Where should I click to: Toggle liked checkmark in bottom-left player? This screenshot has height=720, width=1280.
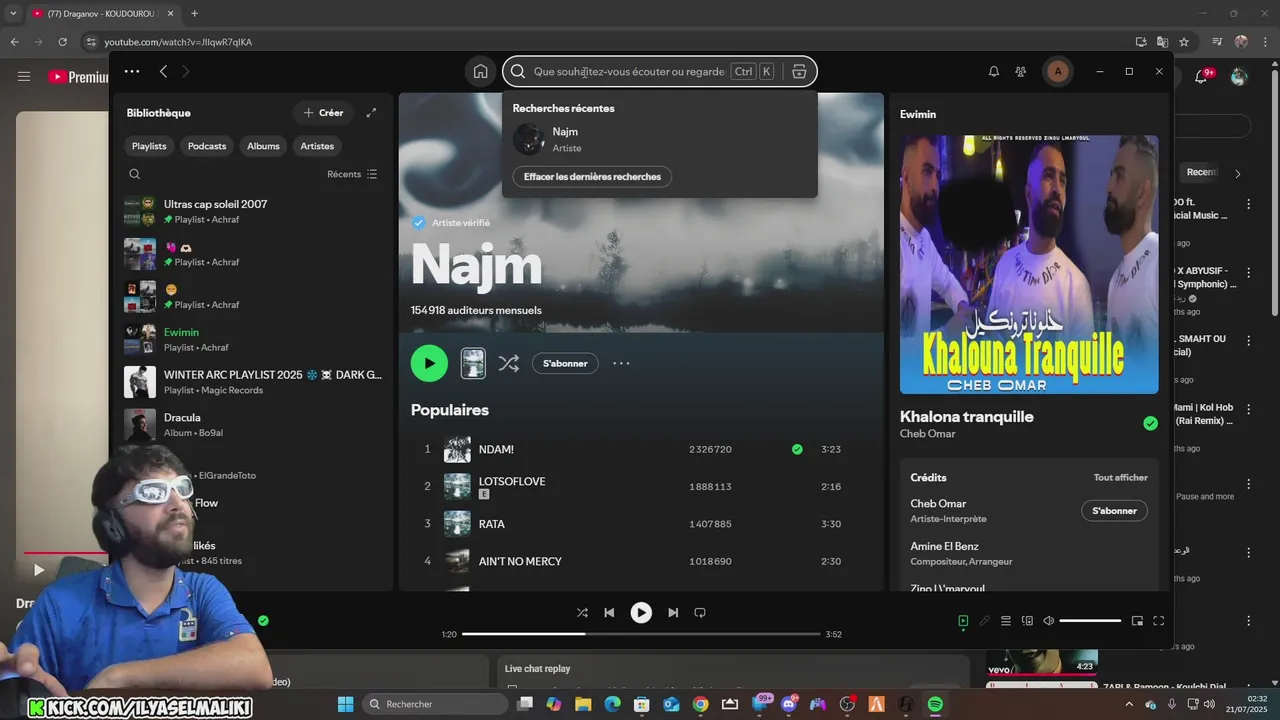click(263, 620)
